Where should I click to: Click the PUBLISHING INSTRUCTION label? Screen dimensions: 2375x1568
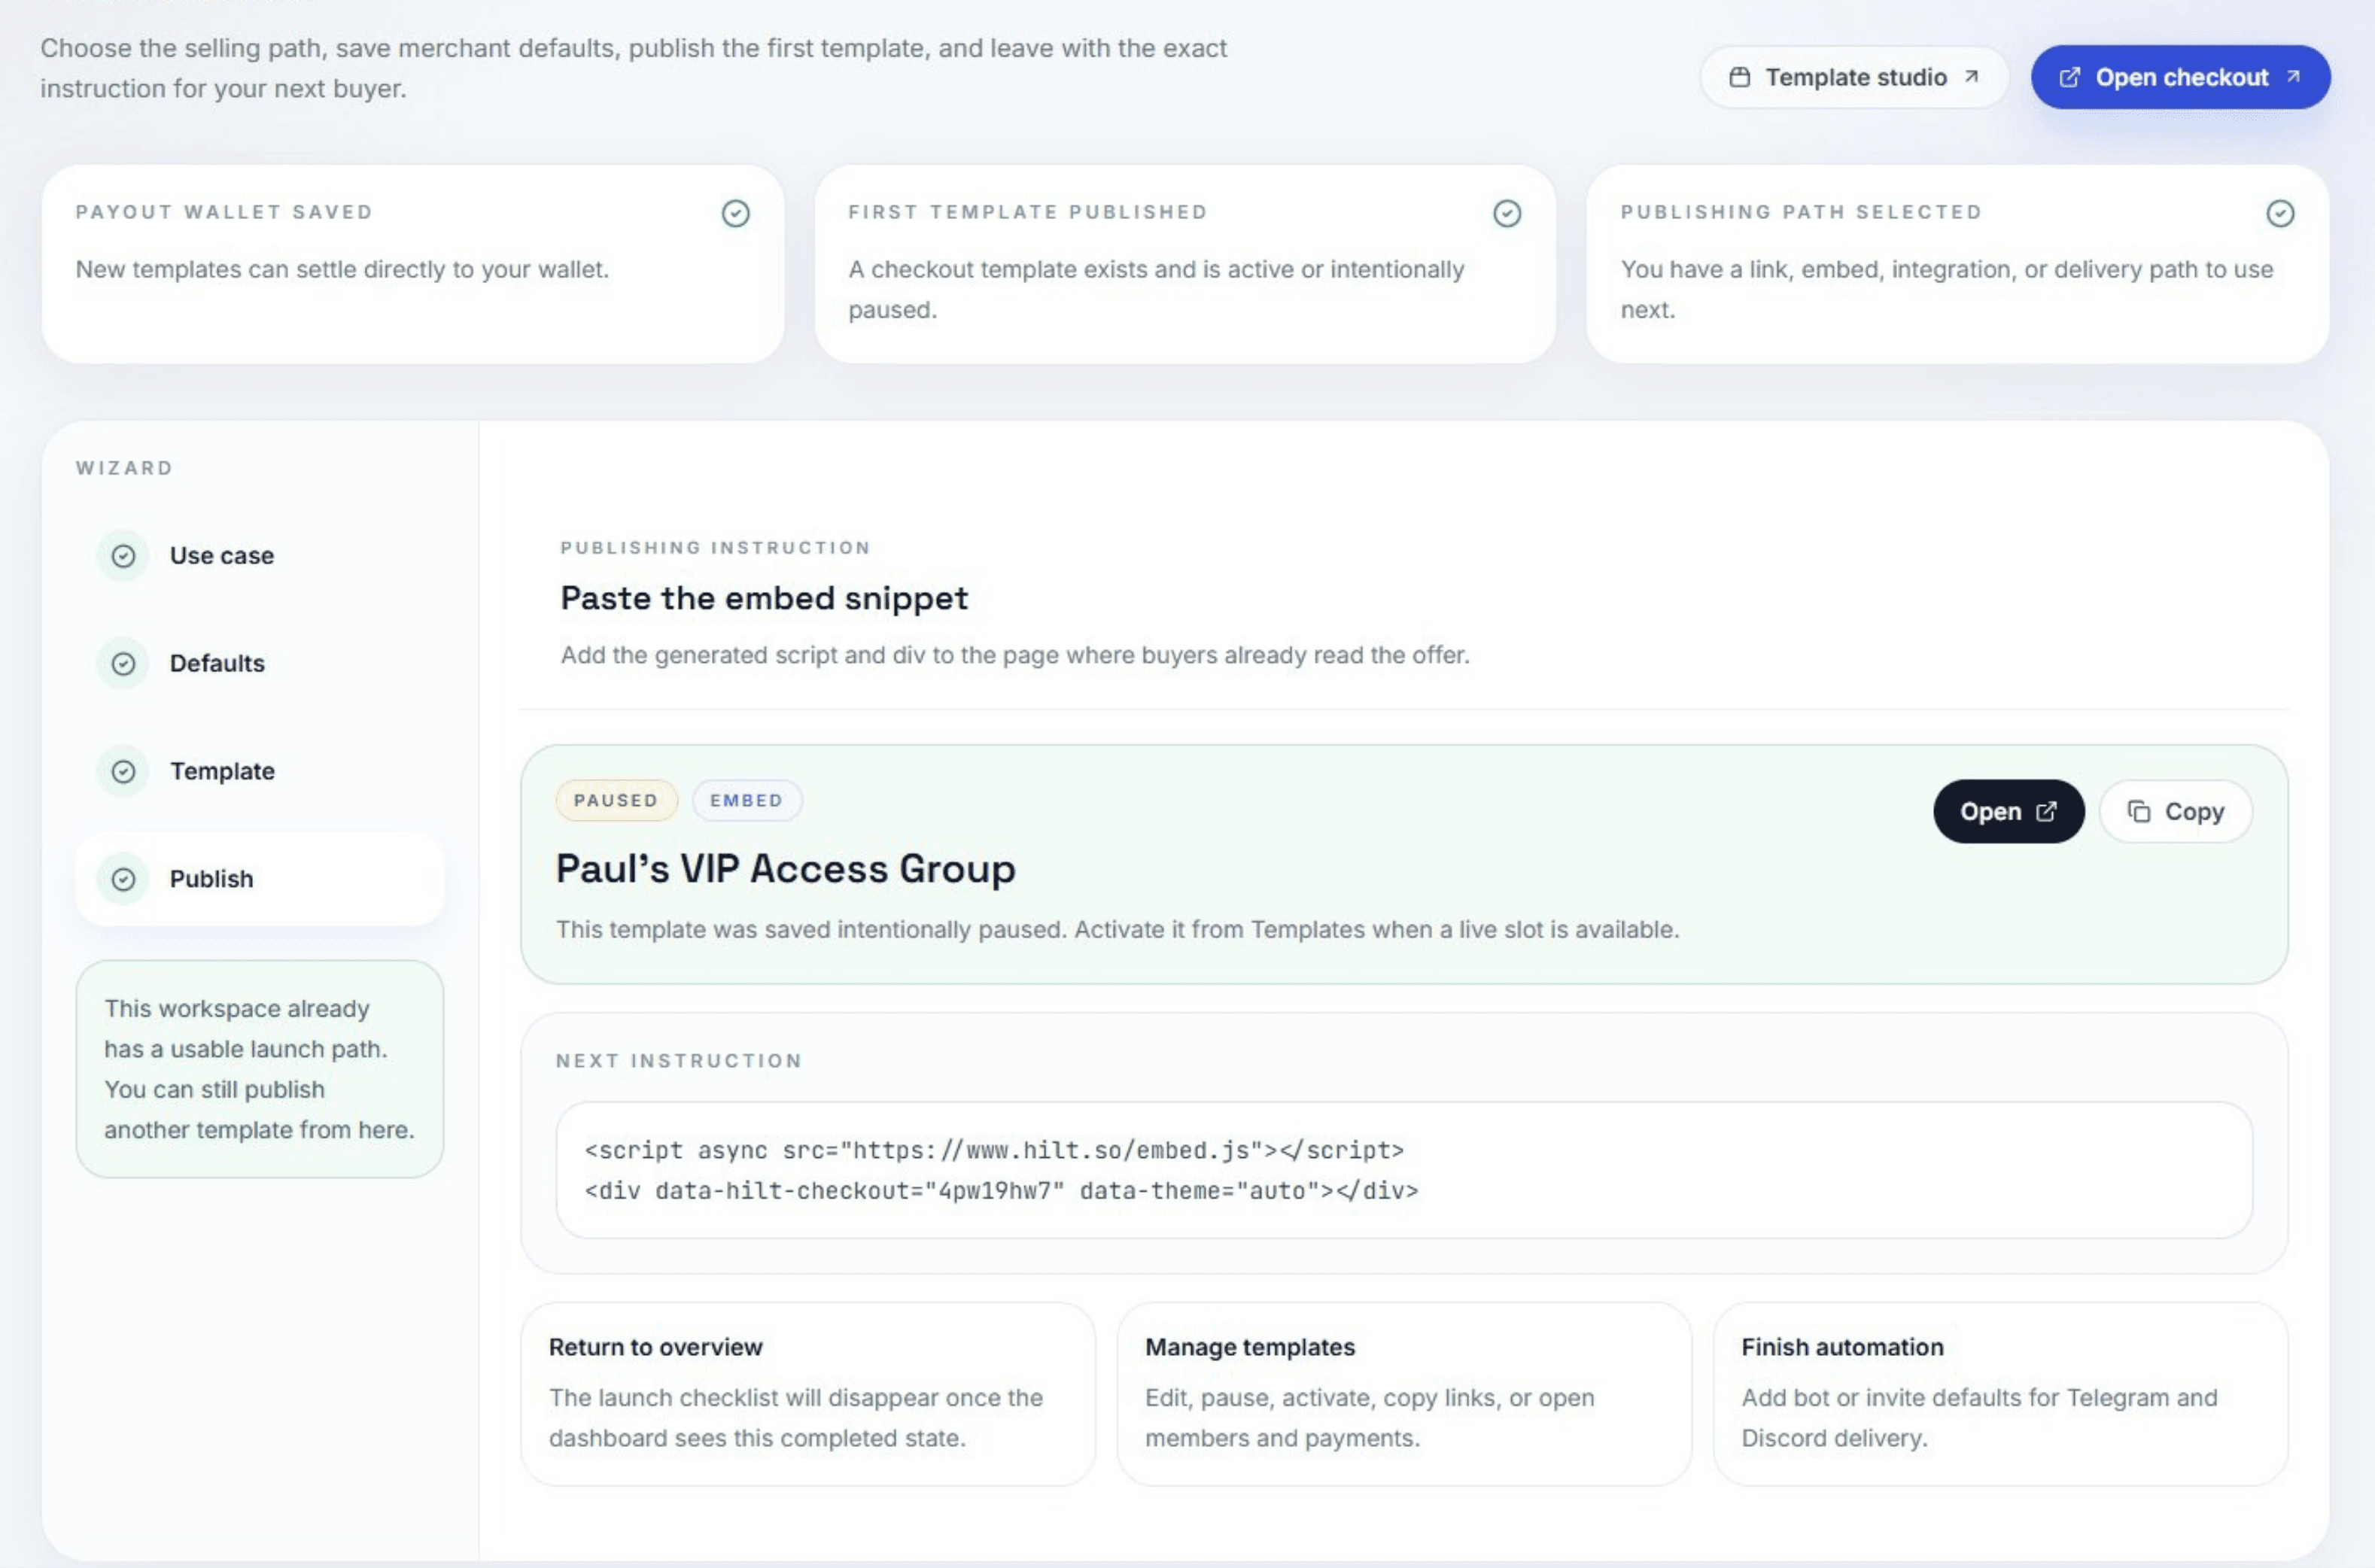point(715,547)
